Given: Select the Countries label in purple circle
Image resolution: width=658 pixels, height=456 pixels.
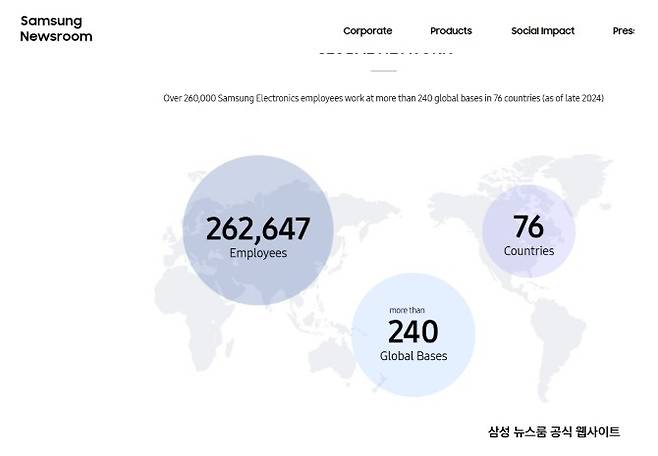Looking at the screenshot, I should point(528,251).
